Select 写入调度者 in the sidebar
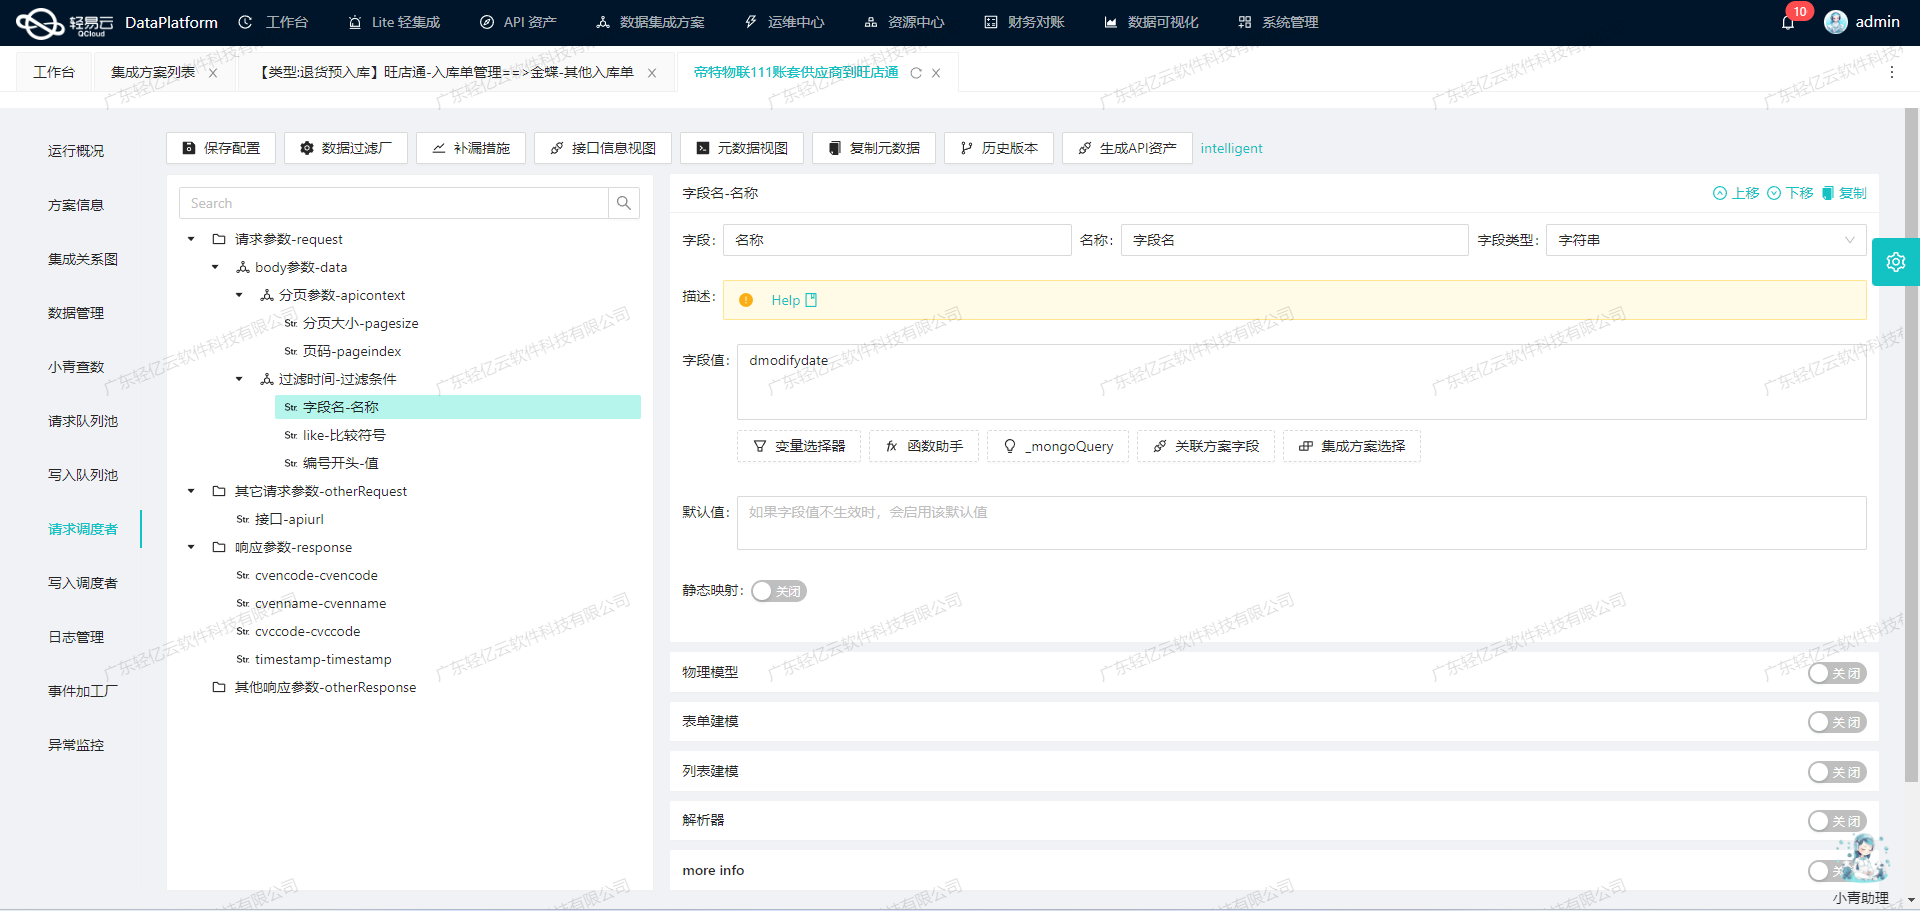Screen dimensions: 1920x911 coord(83,583)
